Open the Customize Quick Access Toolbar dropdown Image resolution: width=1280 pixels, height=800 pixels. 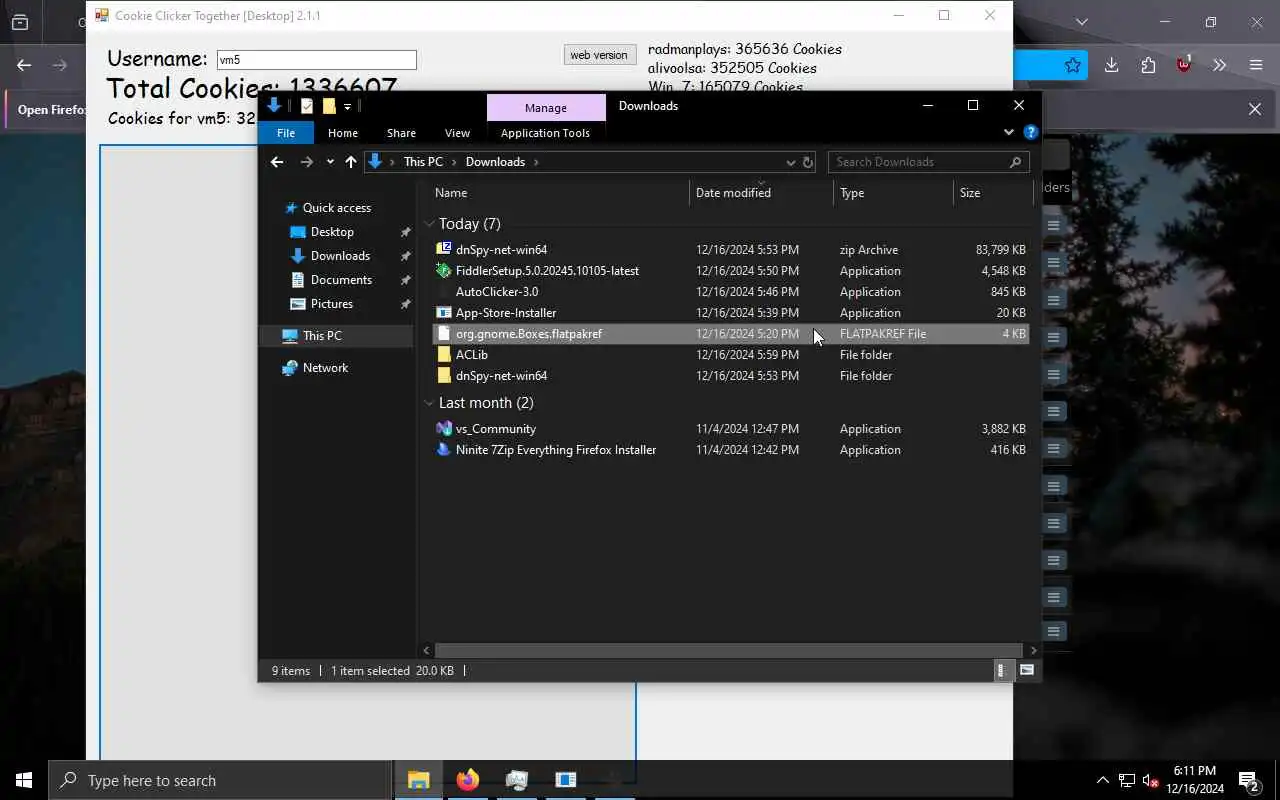click(347, 106)
